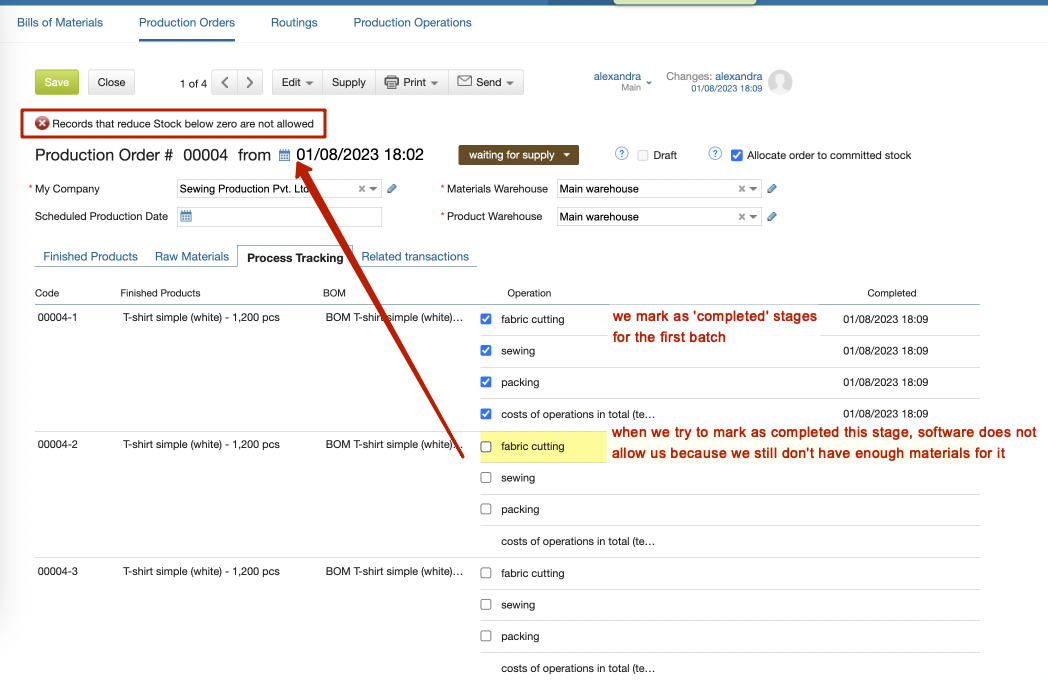Click T-shirt simple (white) for batch 00004-2
Viewport: 1048px width, 682px height.
[201, 445]
